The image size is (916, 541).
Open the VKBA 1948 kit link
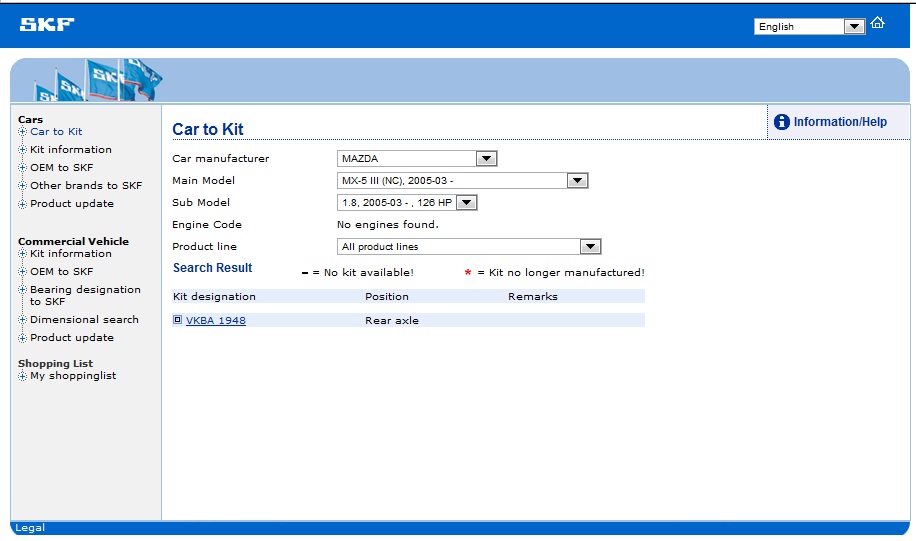coord(216,320)
